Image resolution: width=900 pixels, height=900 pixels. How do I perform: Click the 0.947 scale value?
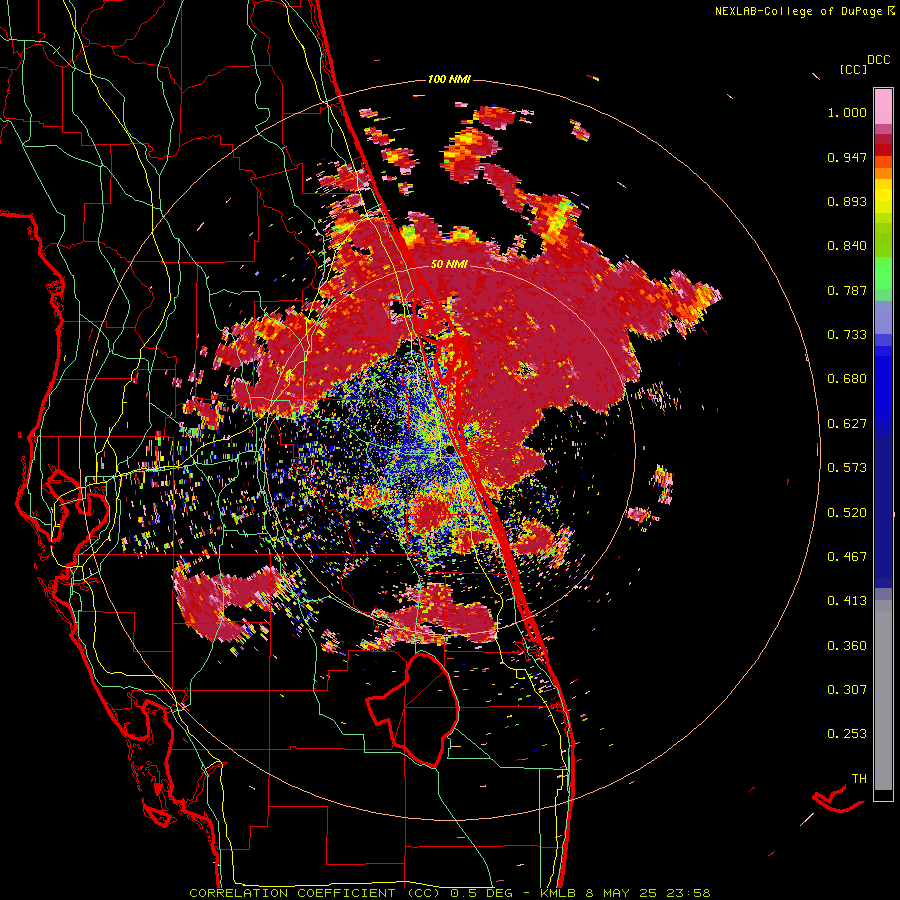click(847, 157)
